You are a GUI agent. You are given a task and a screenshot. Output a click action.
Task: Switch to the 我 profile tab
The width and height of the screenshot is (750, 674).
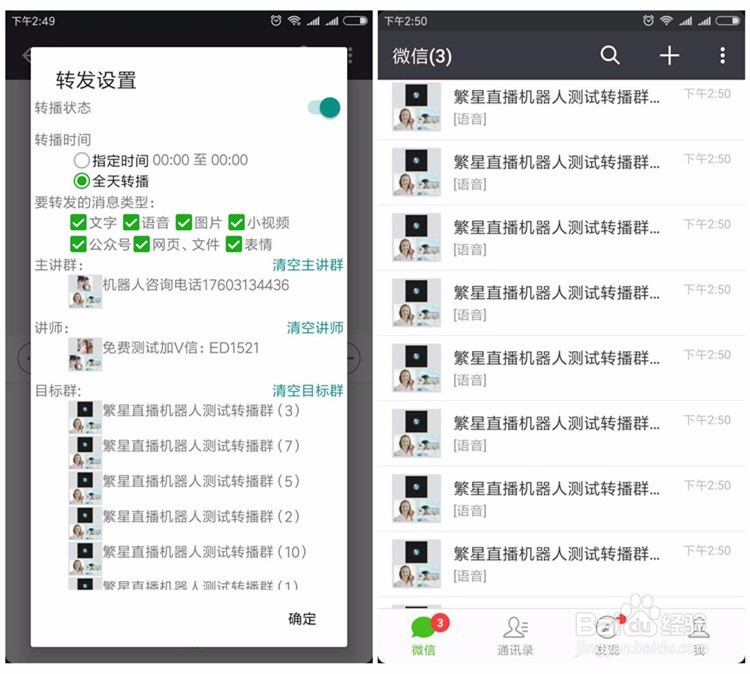[x=699, y=635]
